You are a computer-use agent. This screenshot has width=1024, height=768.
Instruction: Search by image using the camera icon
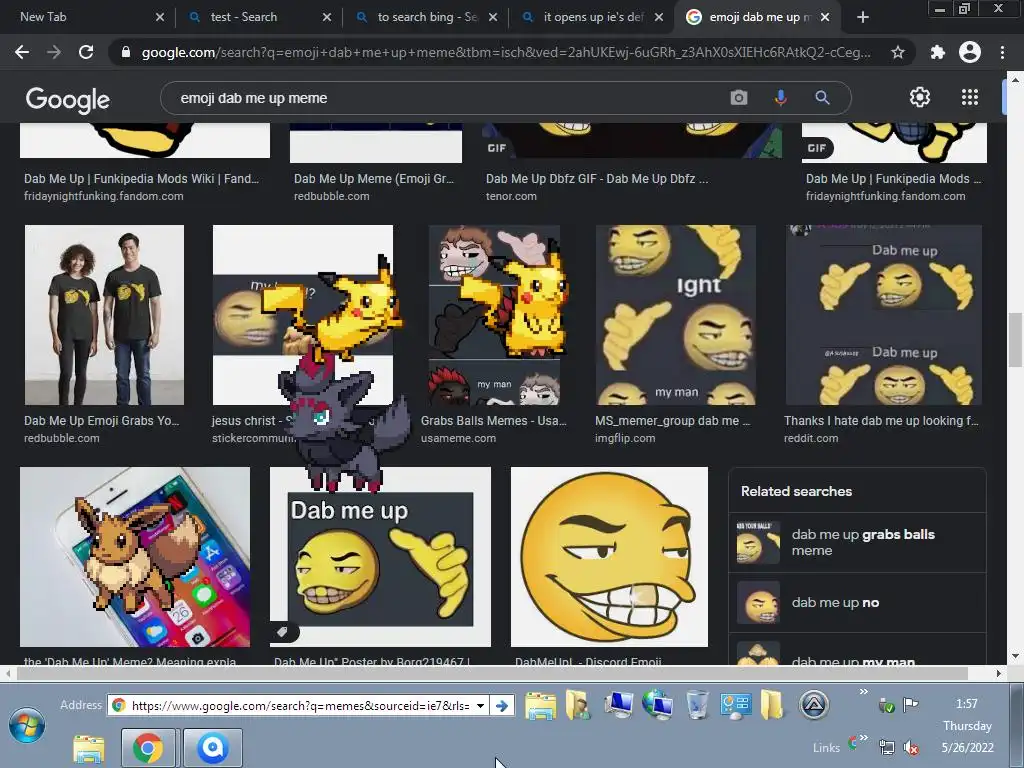click(x=739, y=98)
